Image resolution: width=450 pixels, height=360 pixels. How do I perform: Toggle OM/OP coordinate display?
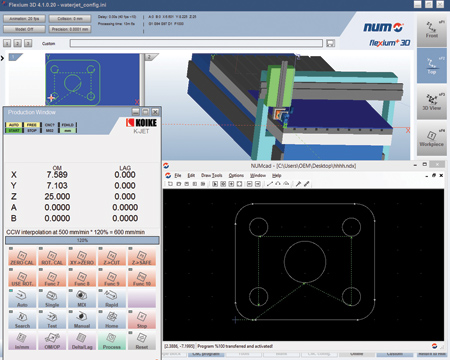52,341
